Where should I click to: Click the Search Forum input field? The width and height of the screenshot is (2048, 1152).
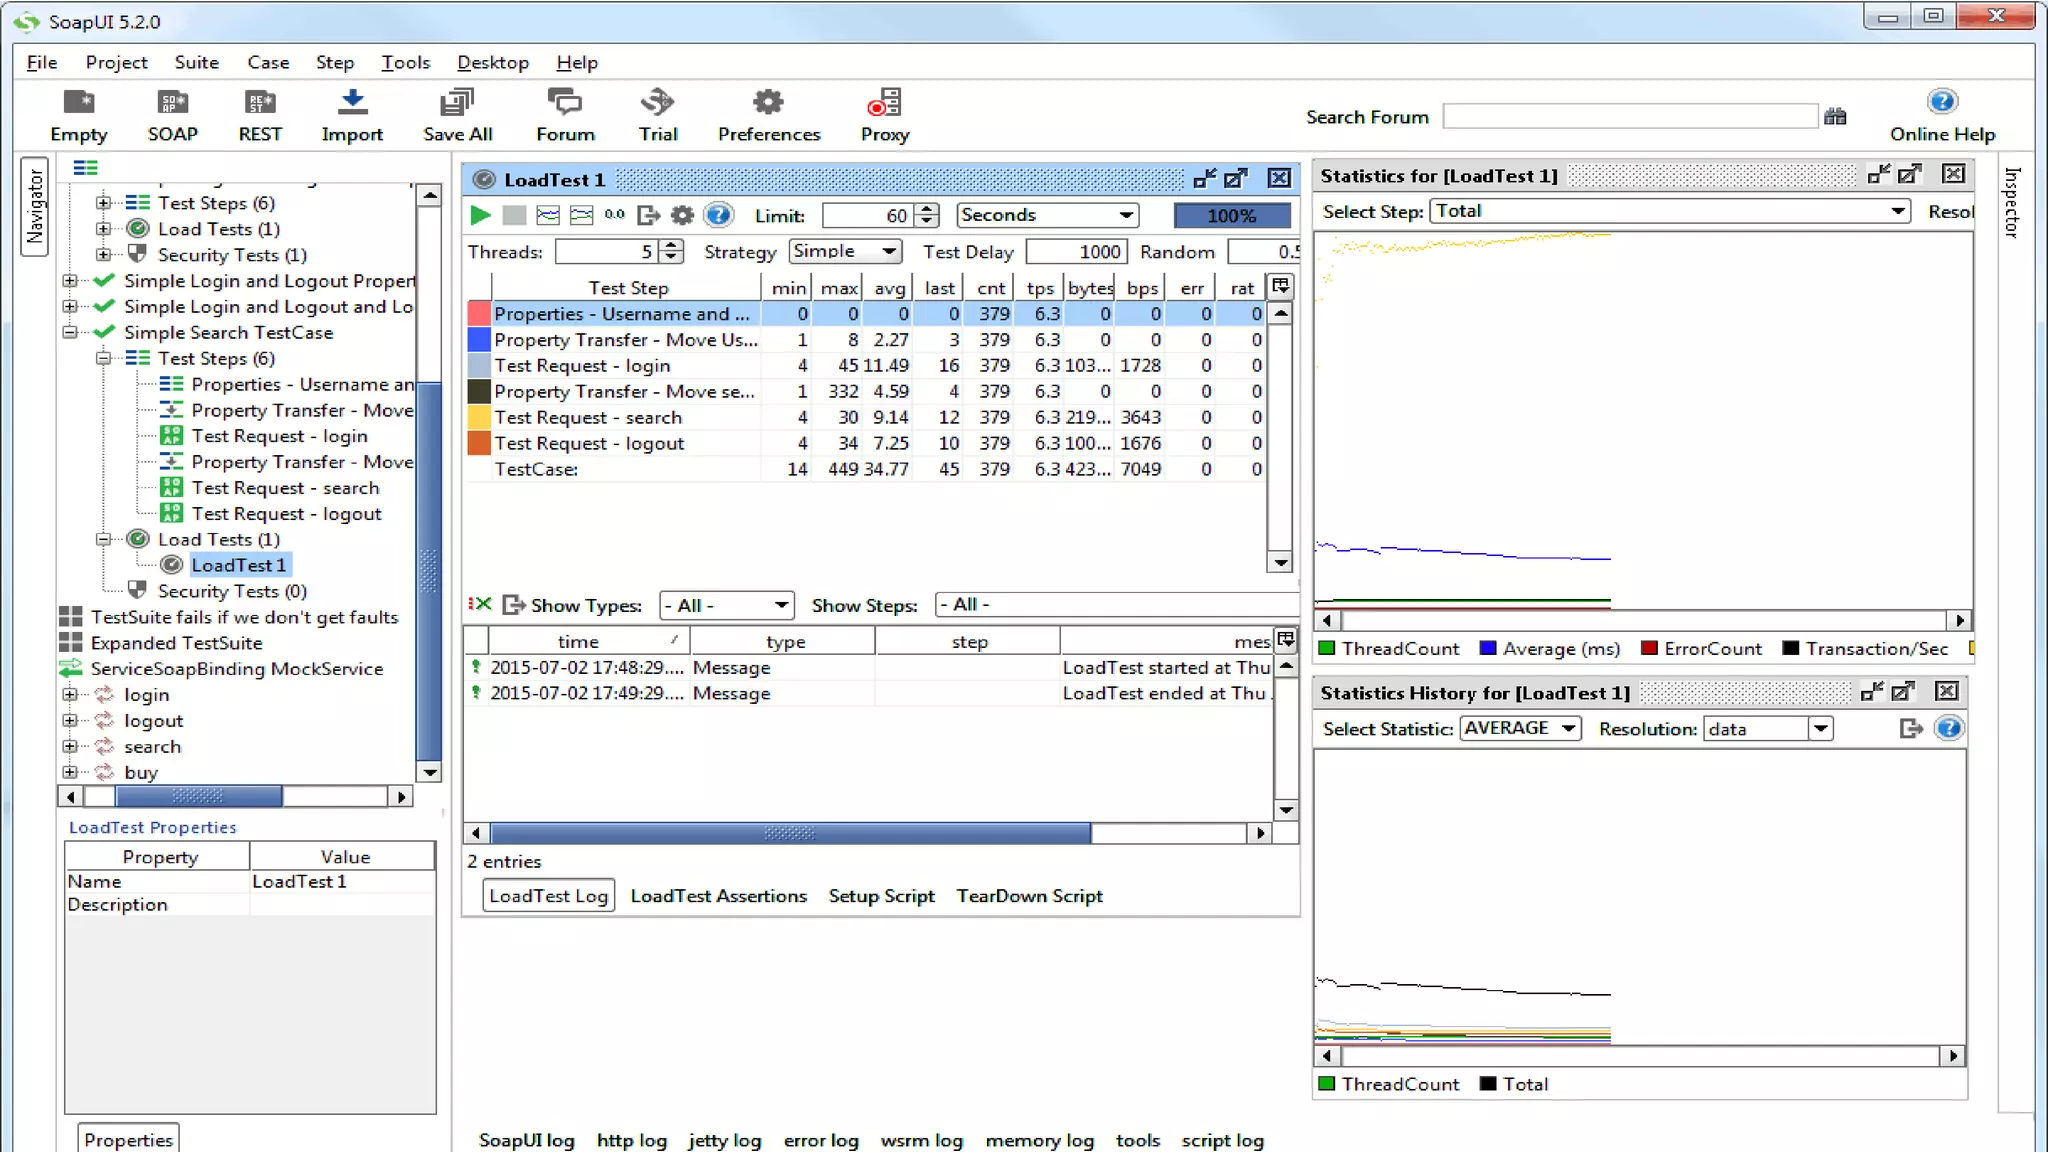click(1630, 117)
